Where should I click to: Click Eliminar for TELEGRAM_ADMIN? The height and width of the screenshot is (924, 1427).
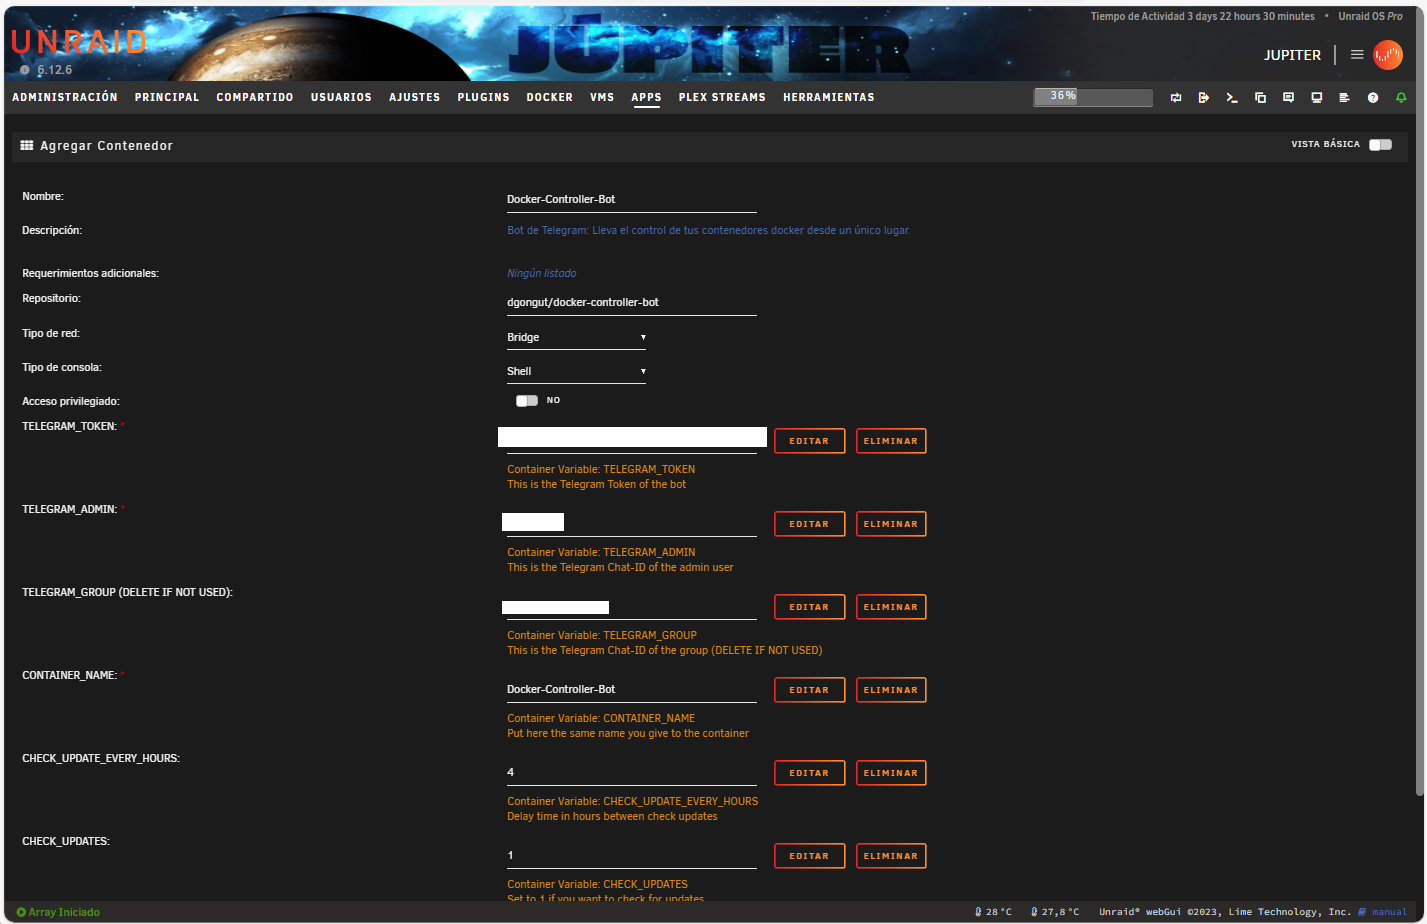pos(891,524)
